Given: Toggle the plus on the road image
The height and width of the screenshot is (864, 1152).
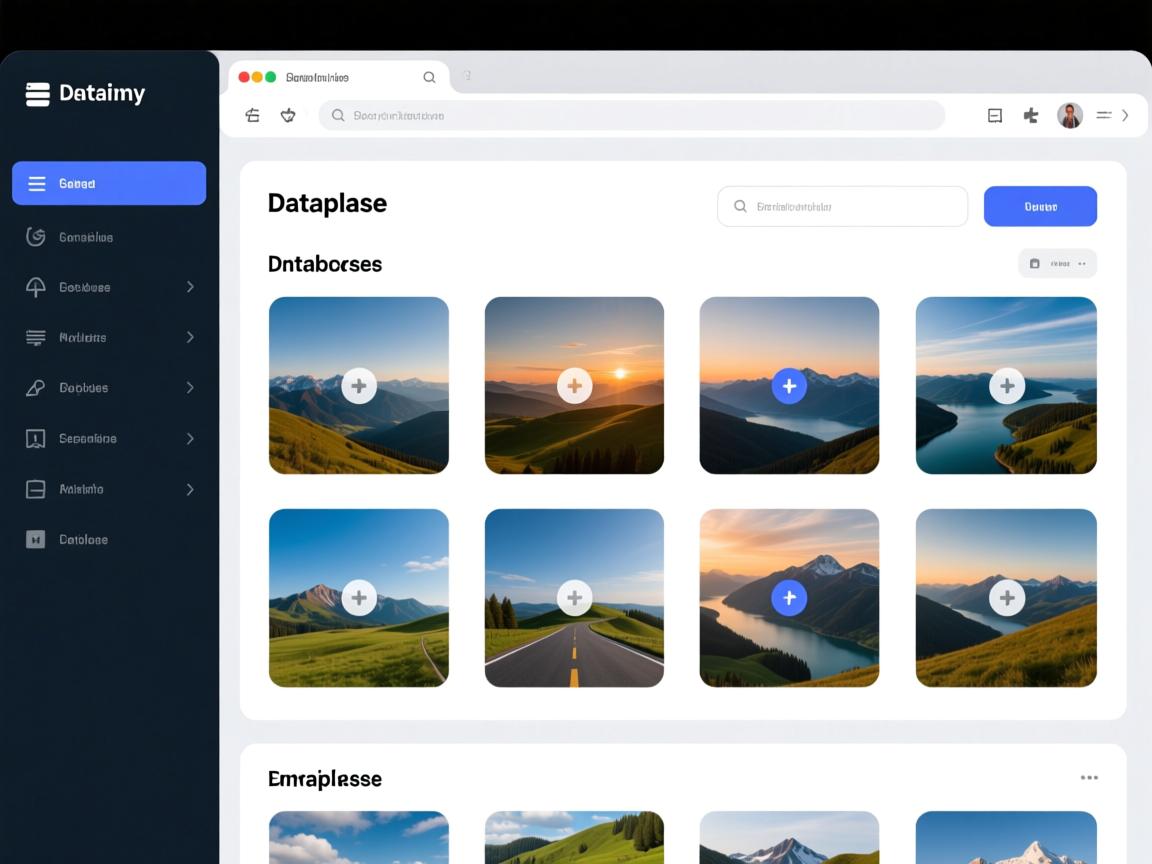Looking at the screenshot, I should pos(574,598).
